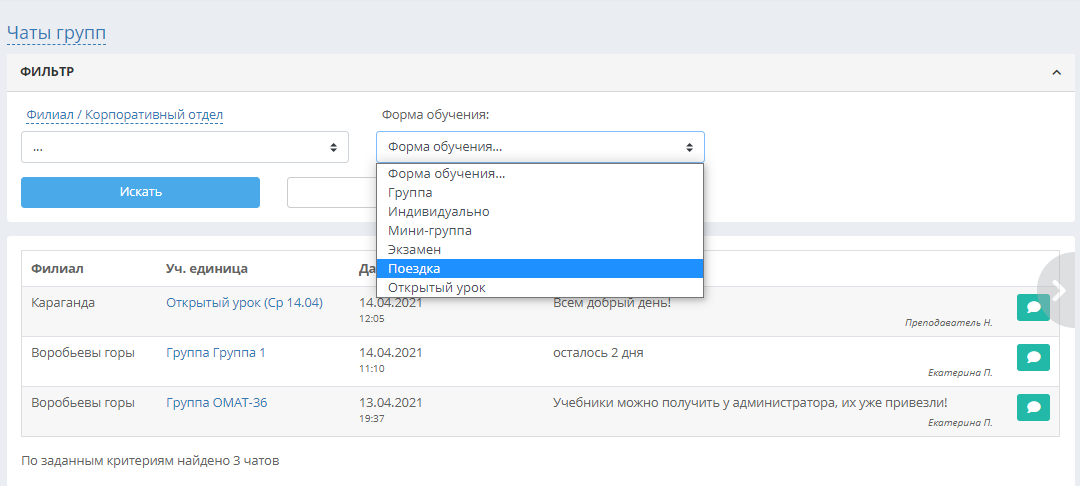1080x486 pixels.
Task: Click the Форма обучения: field label
Action: pos(435,115)
